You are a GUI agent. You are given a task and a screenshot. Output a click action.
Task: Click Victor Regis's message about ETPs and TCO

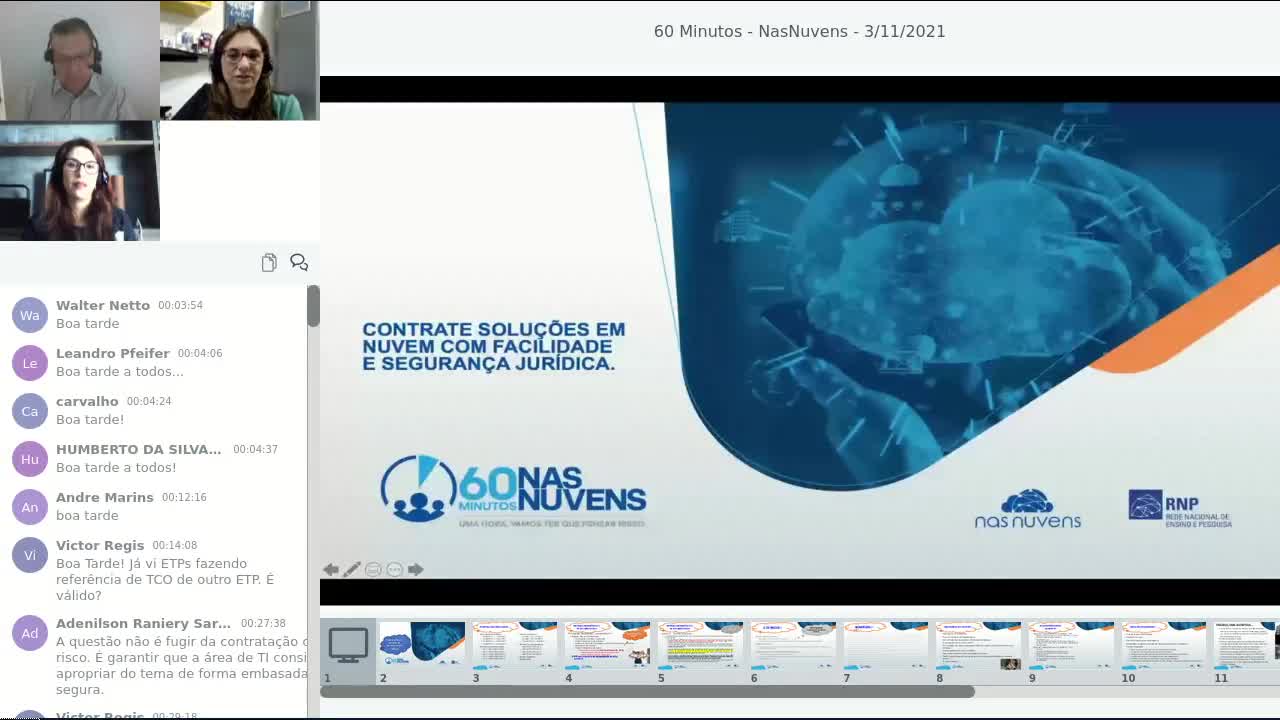click(x=165, y=579)
